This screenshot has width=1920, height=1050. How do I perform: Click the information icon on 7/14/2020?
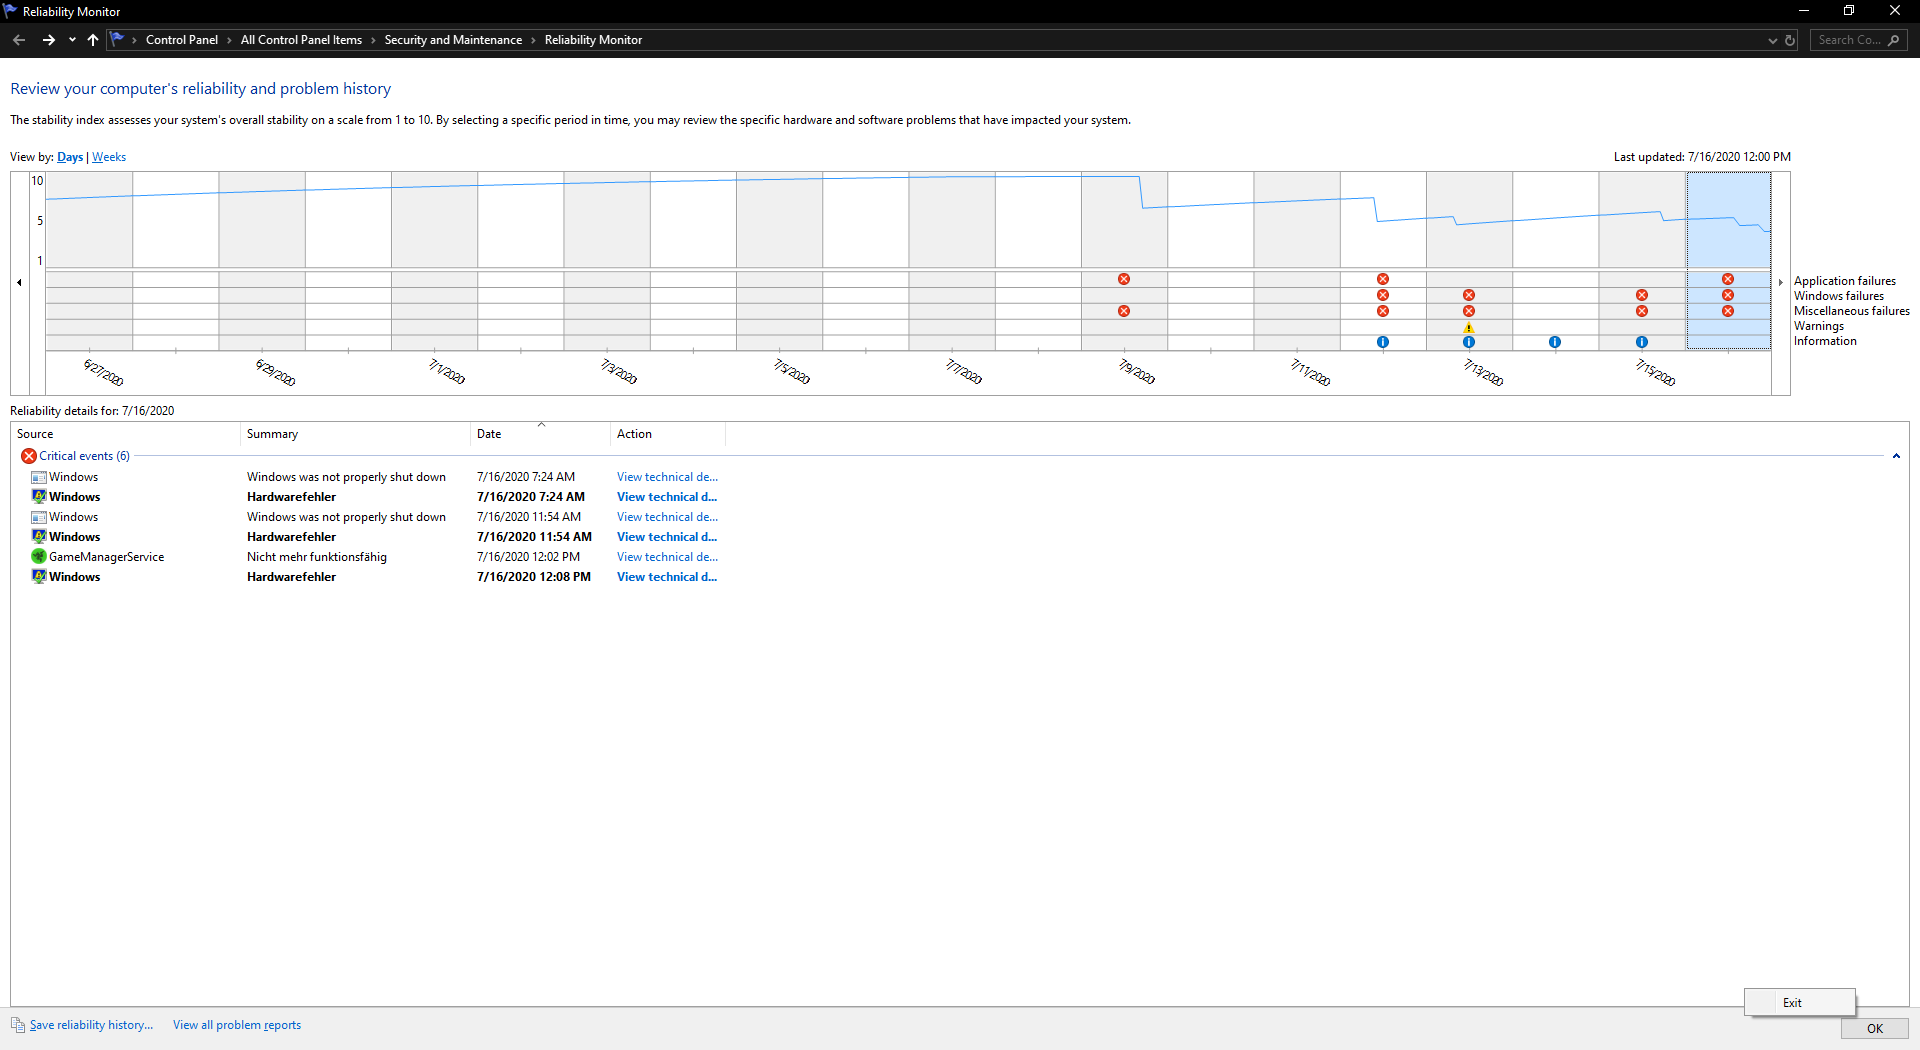pyautogui.click(x=1555, y=342)
